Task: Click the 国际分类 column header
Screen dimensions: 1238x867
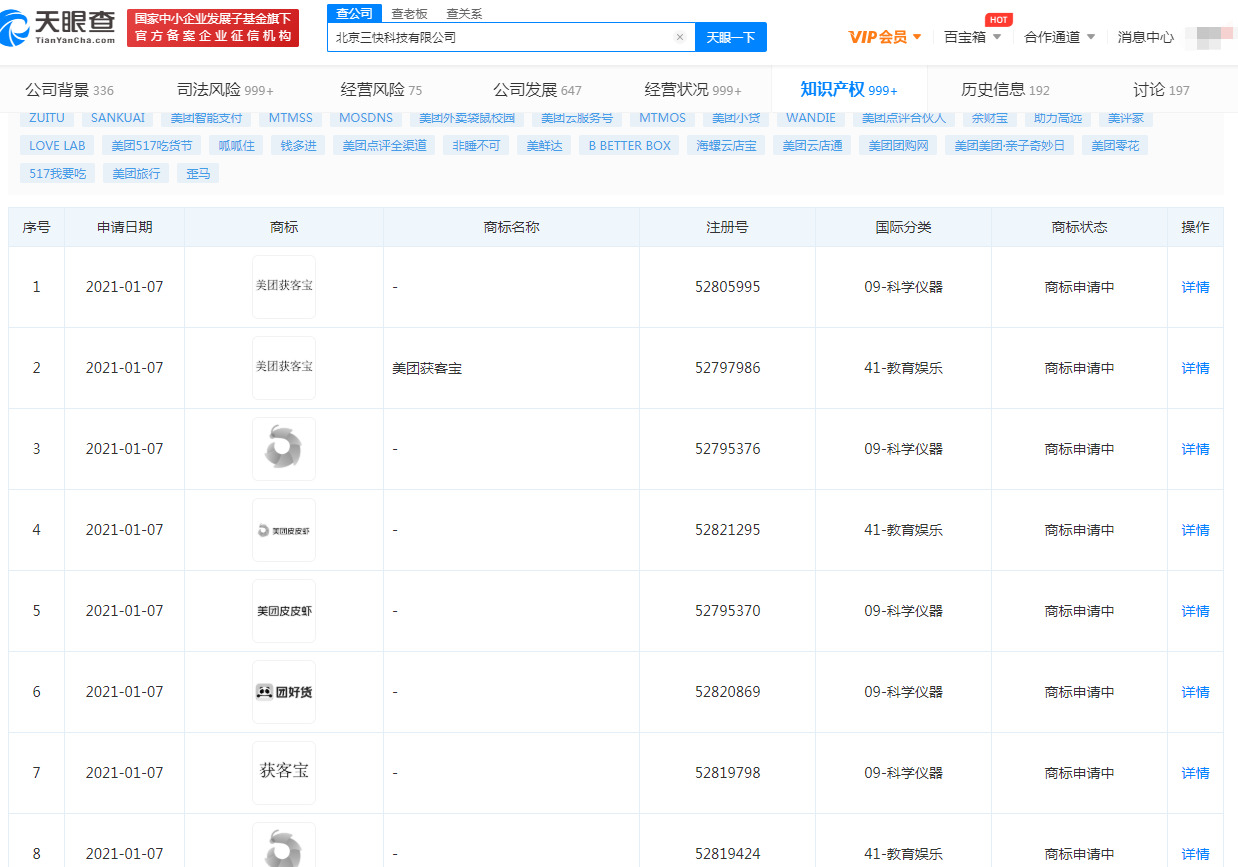Action: click(903, 227)
